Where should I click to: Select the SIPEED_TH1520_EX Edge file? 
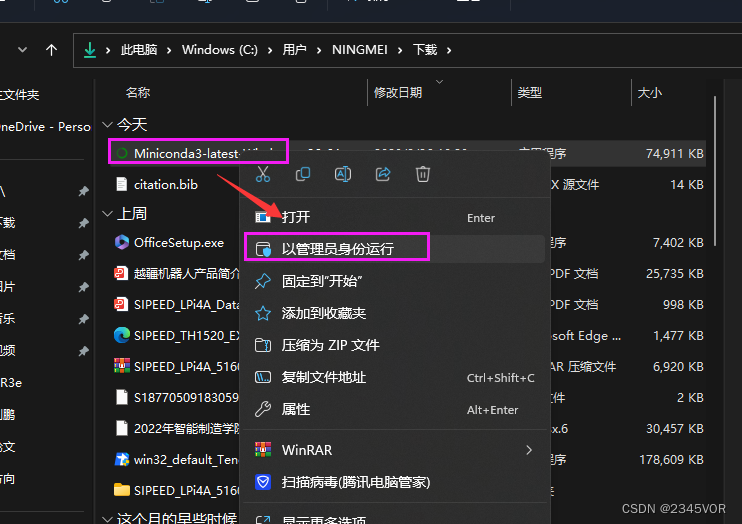(x=187, y=336)
